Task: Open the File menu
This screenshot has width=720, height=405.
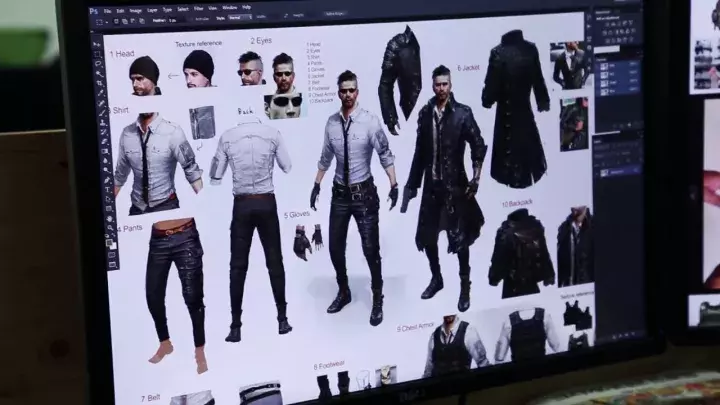Action: point(107,11)
